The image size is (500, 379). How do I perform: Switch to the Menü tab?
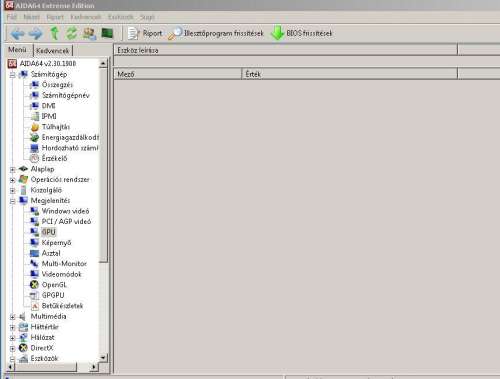[17, 50]
